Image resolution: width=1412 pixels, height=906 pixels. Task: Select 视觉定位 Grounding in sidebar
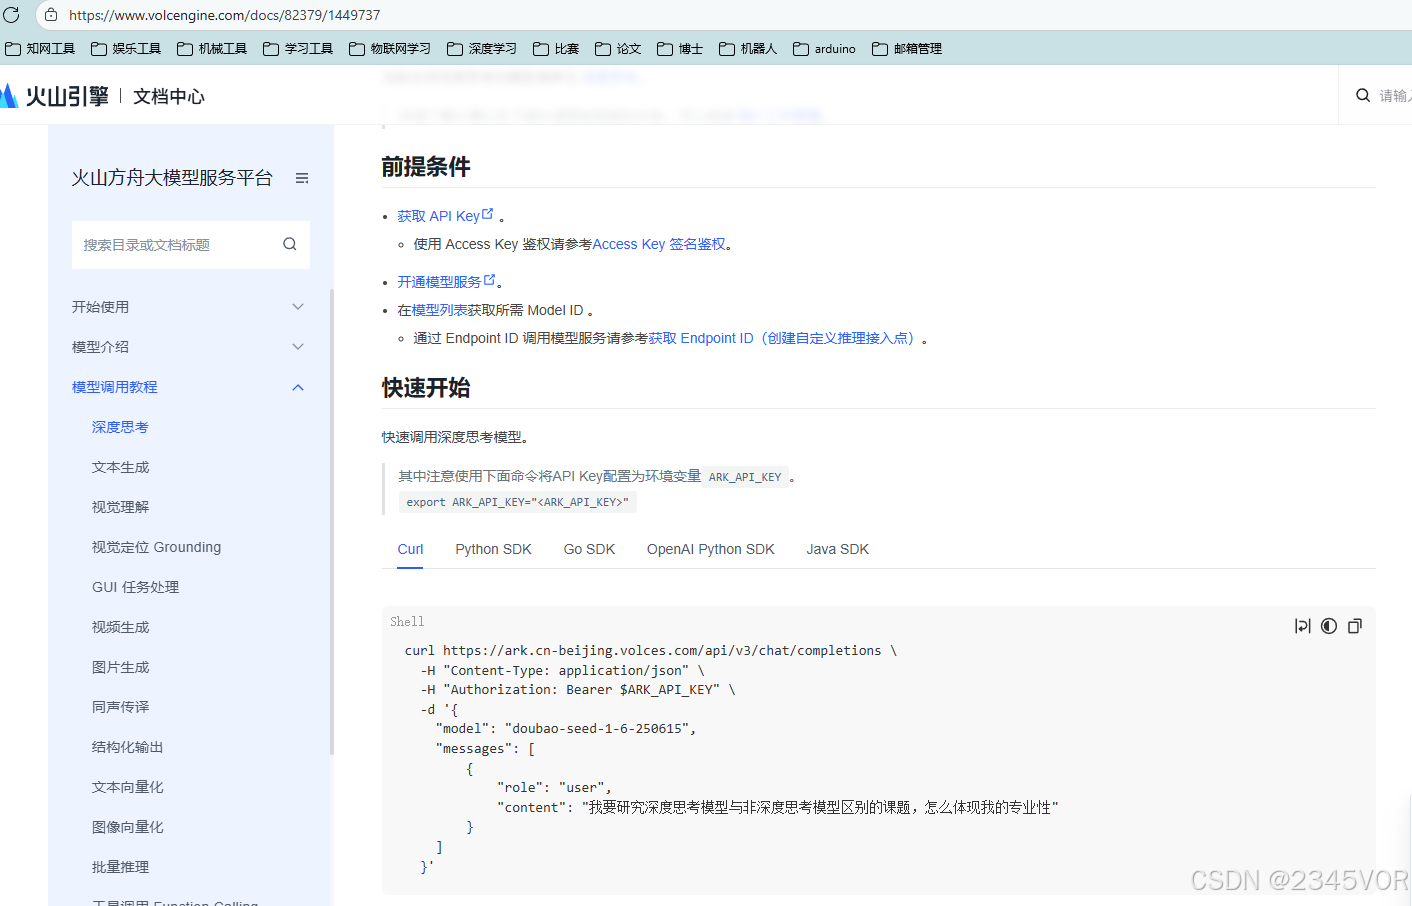point(156,547)
